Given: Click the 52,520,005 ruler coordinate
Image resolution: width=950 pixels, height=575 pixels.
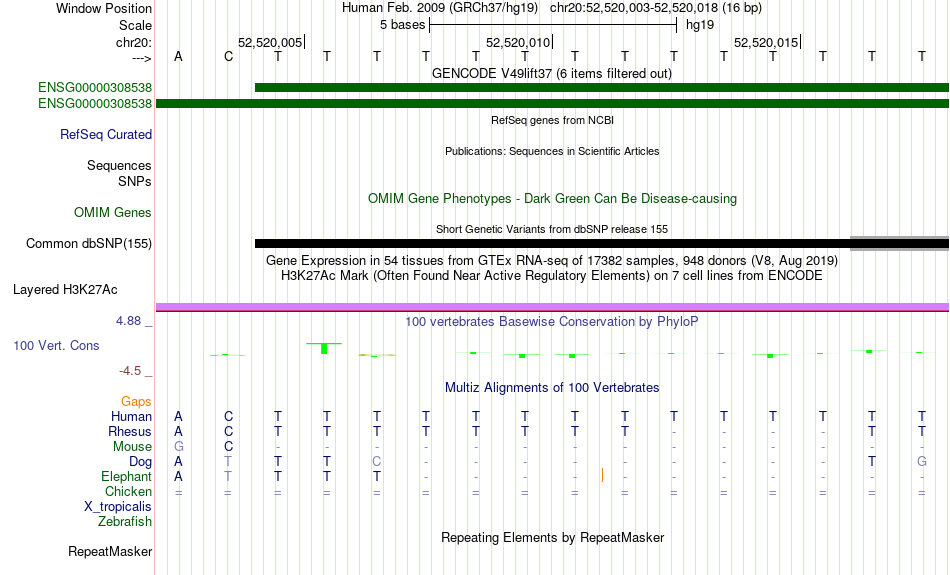Looking at the screenshot, I should click(270, 42).
